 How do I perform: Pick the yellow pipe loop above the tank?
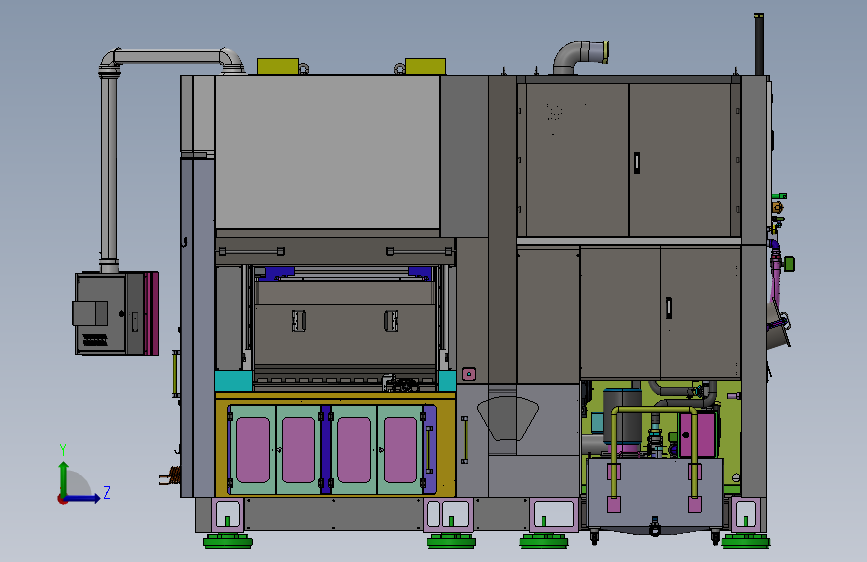click(655, 410)
